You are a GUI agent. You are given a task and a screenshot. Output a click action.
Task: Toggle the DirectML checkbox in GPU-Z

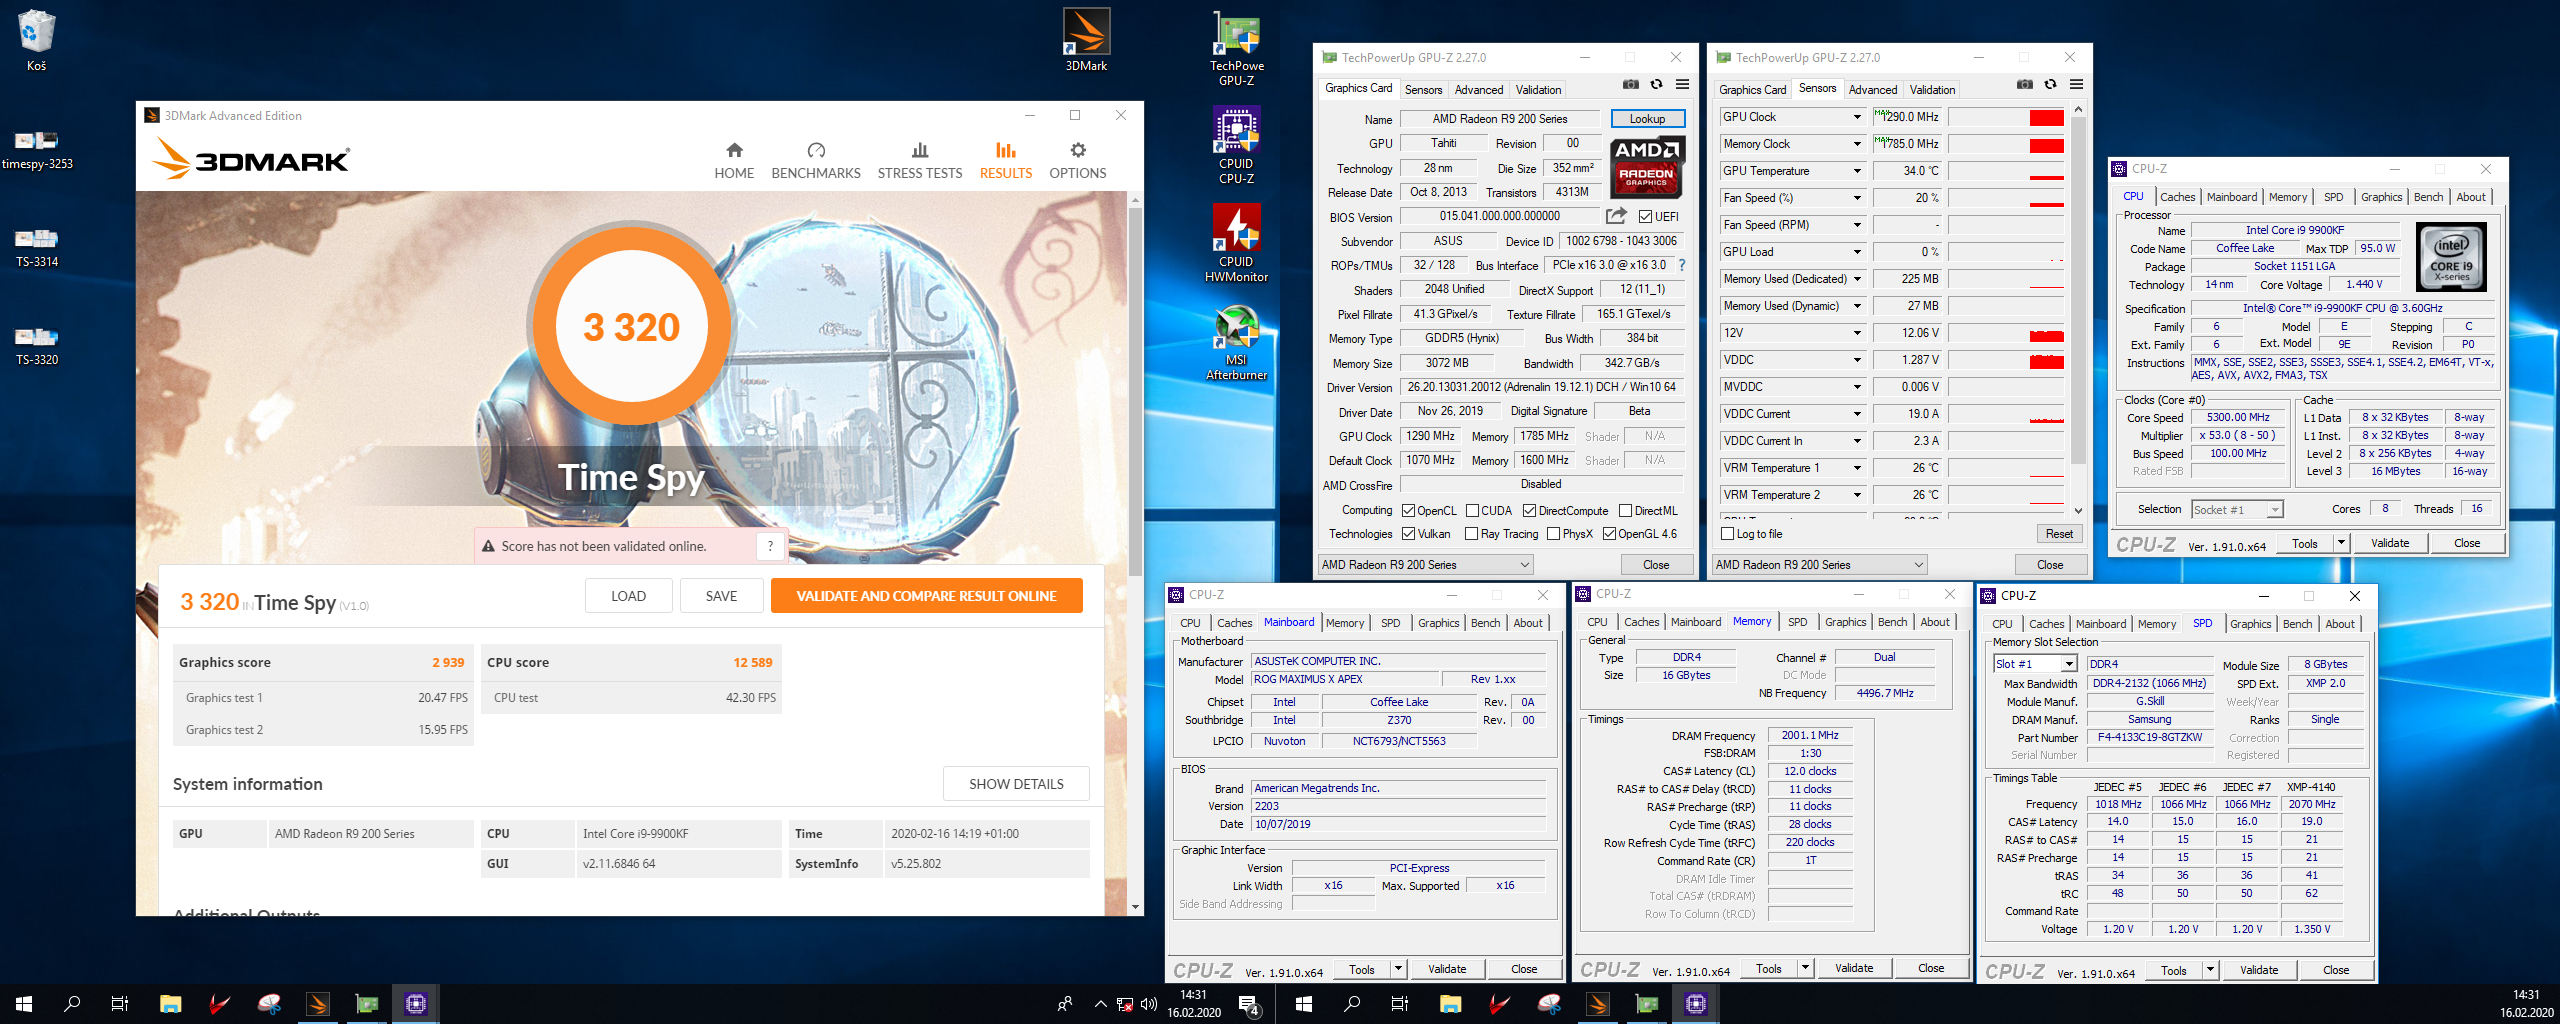[1625, 511]
